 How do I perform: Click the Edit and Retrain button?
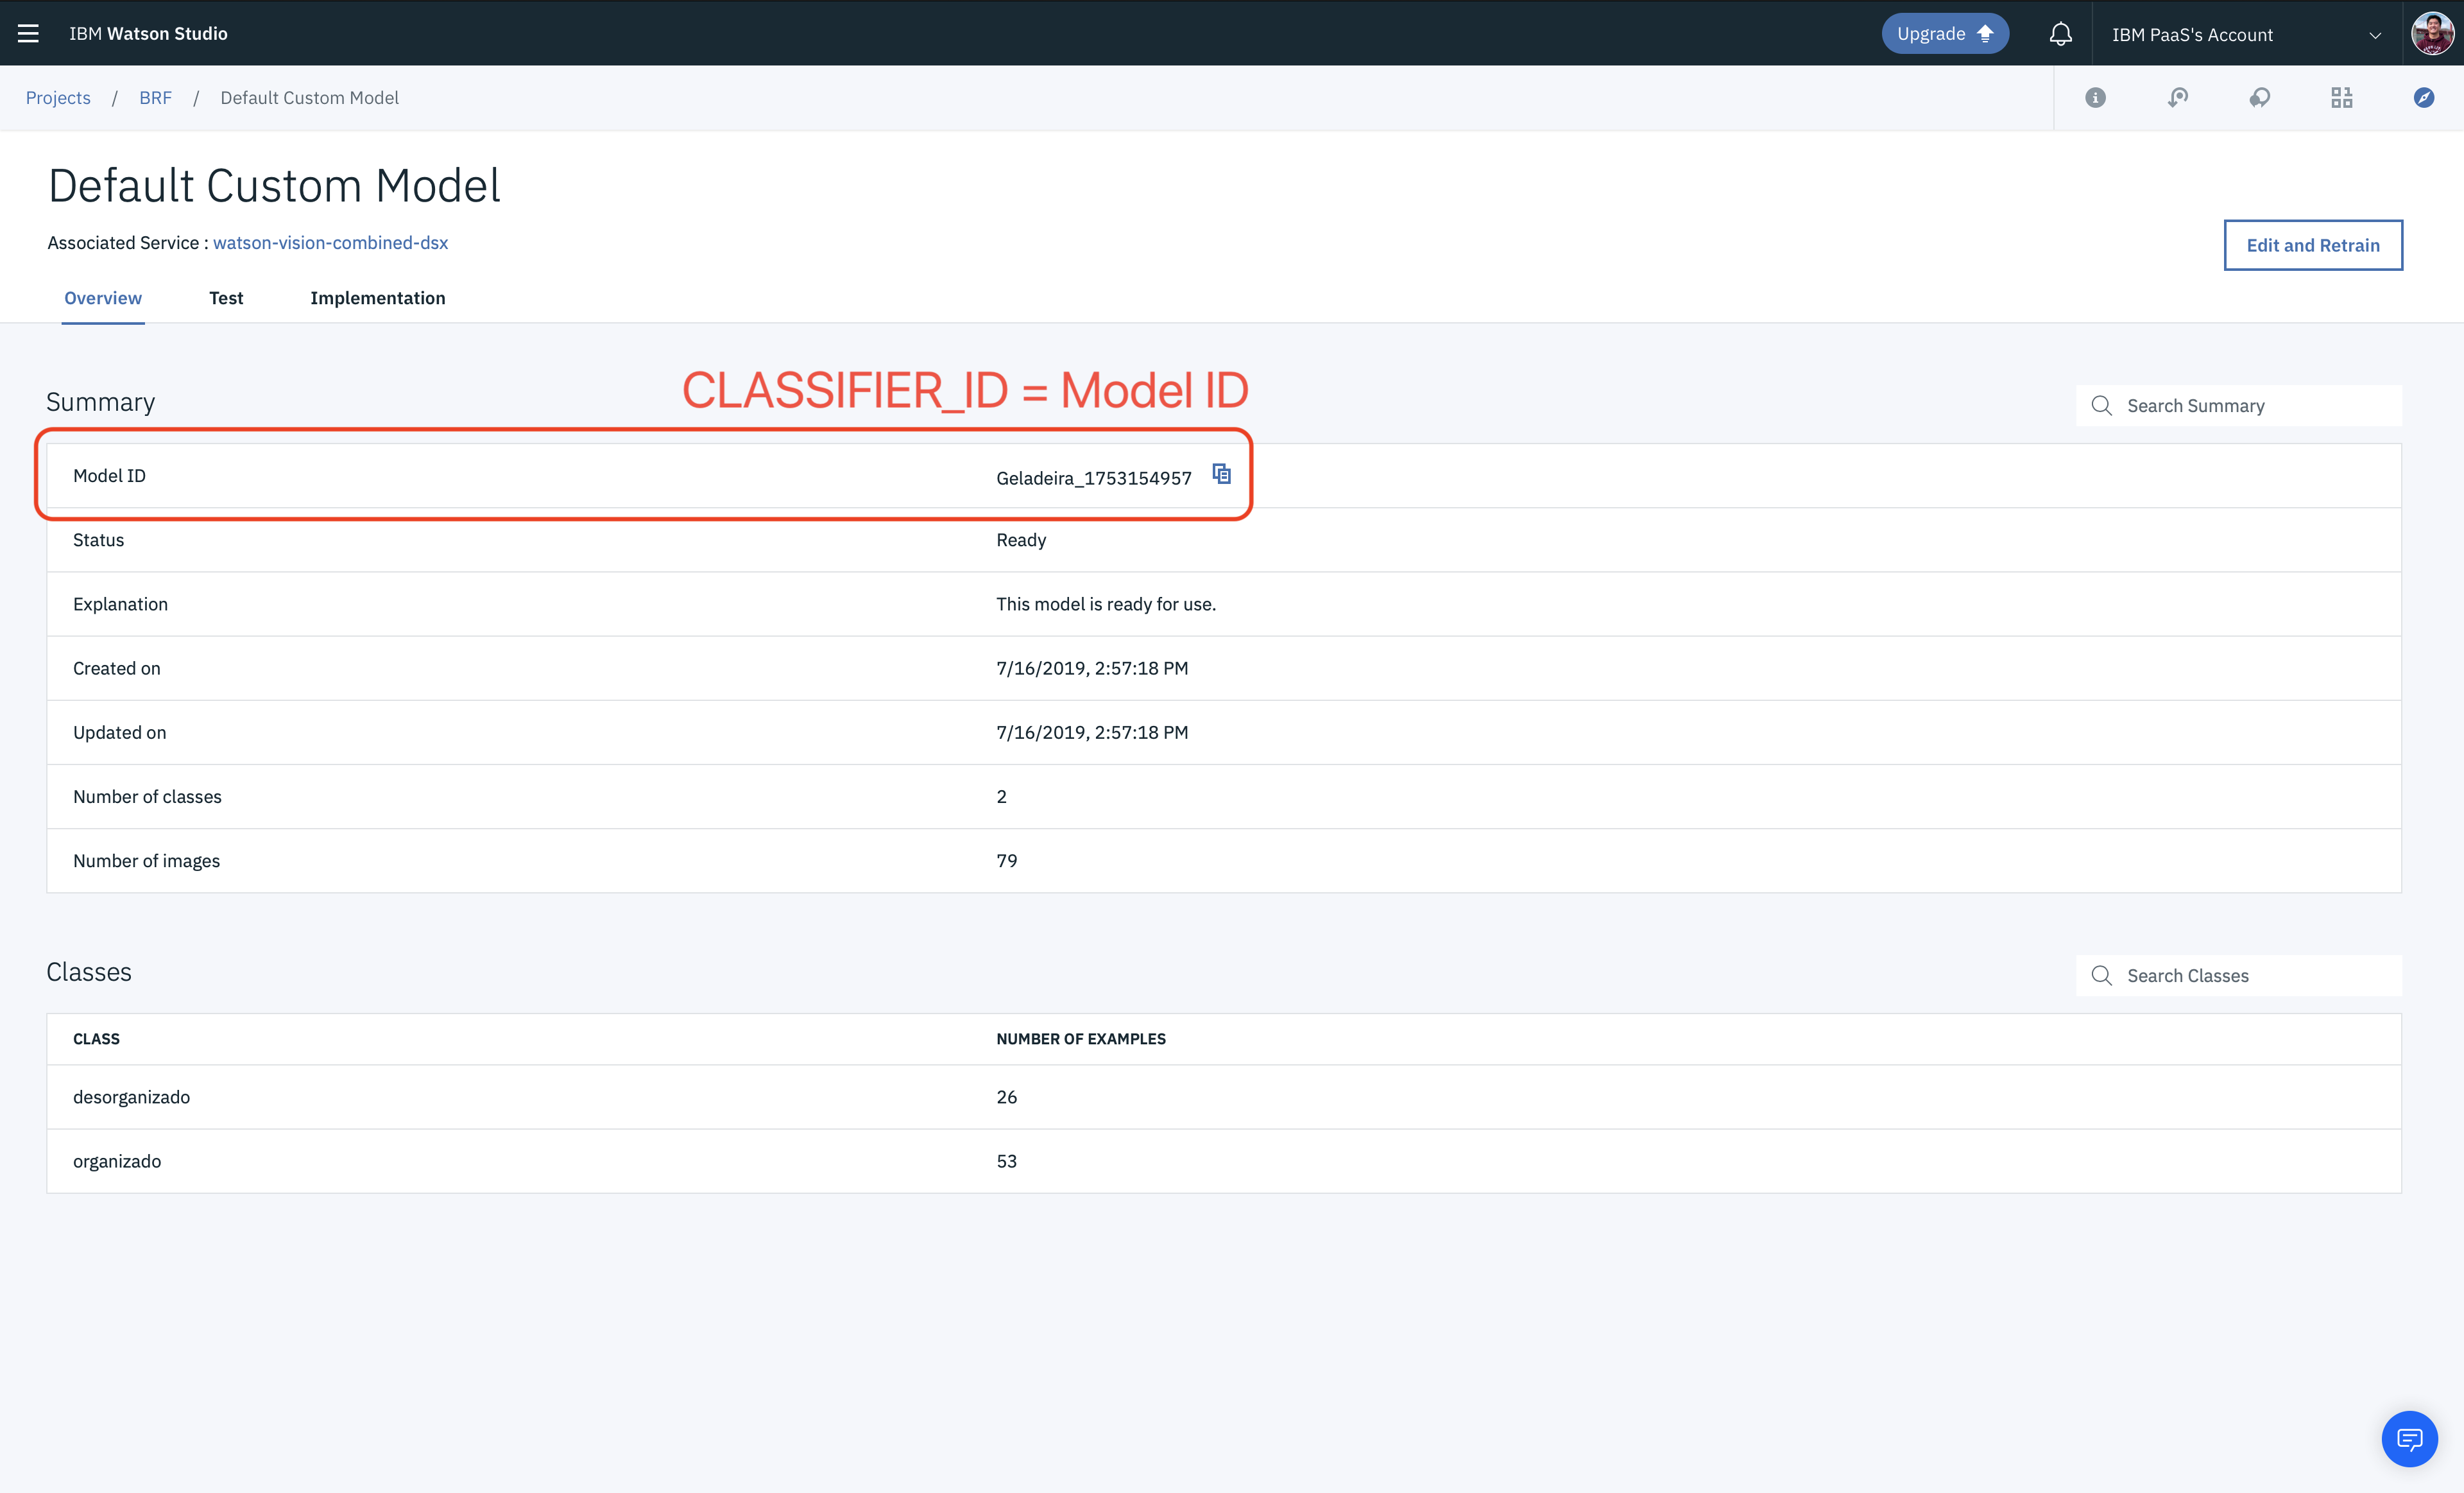click(x=2312, y=245)
